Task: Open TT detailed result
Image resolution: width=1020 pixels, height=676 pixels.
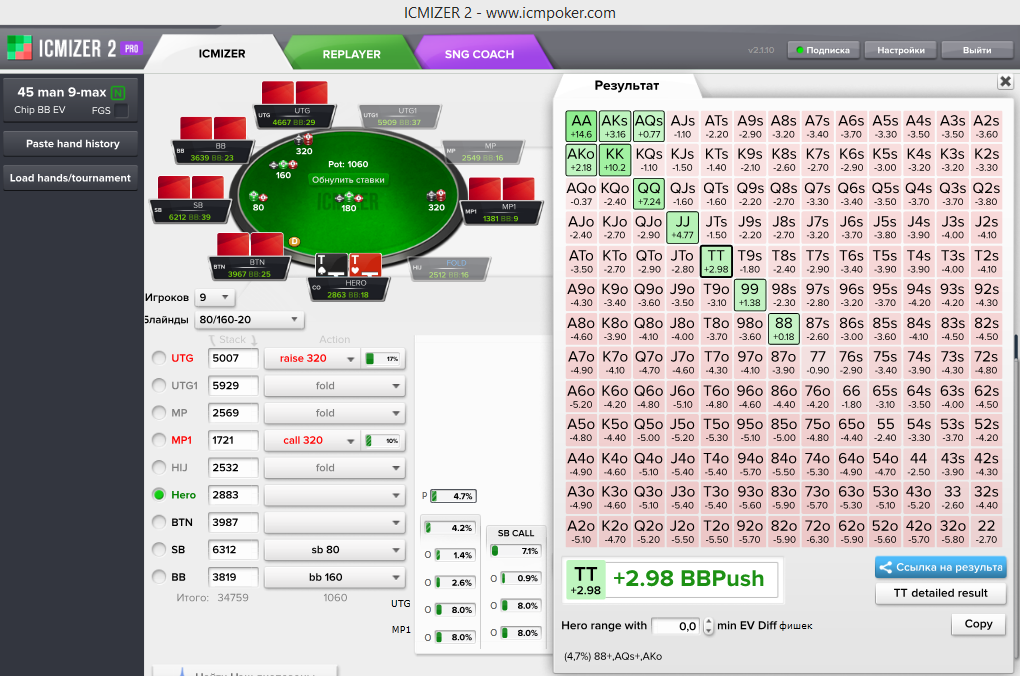Action: click(x=941, y=593)
